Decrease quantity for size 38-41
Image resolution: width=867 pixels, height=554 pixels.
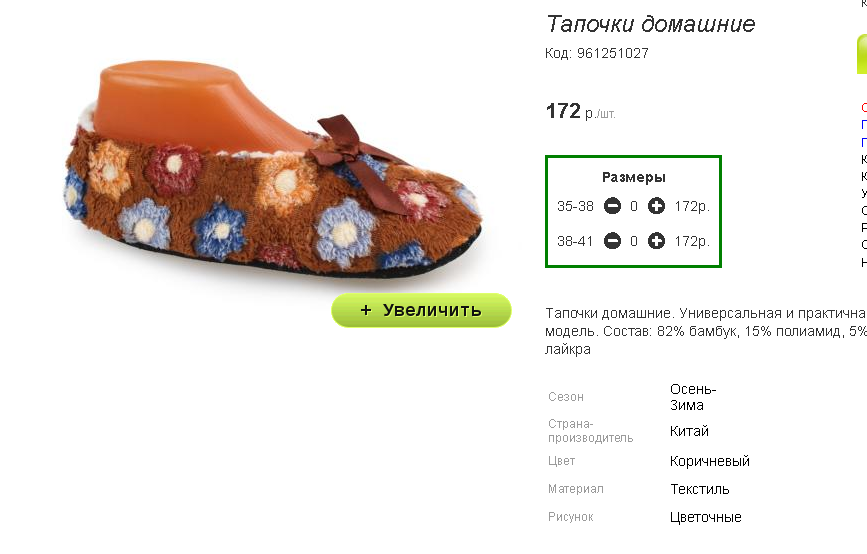[612, 241]
